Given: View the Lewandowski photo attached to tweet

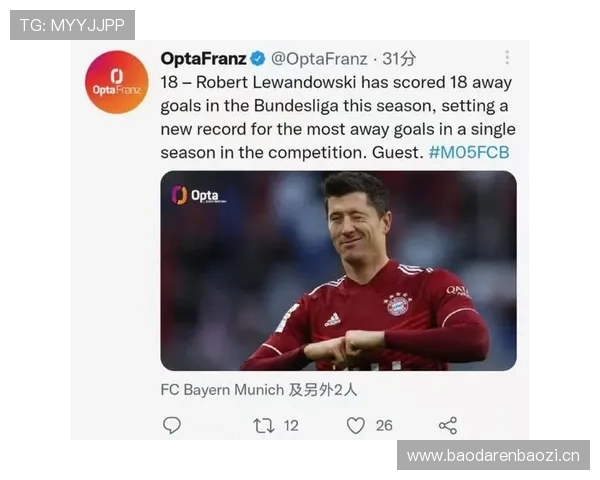Looking at the screenshot, I should pyautogui.click(x=339, y=271).
